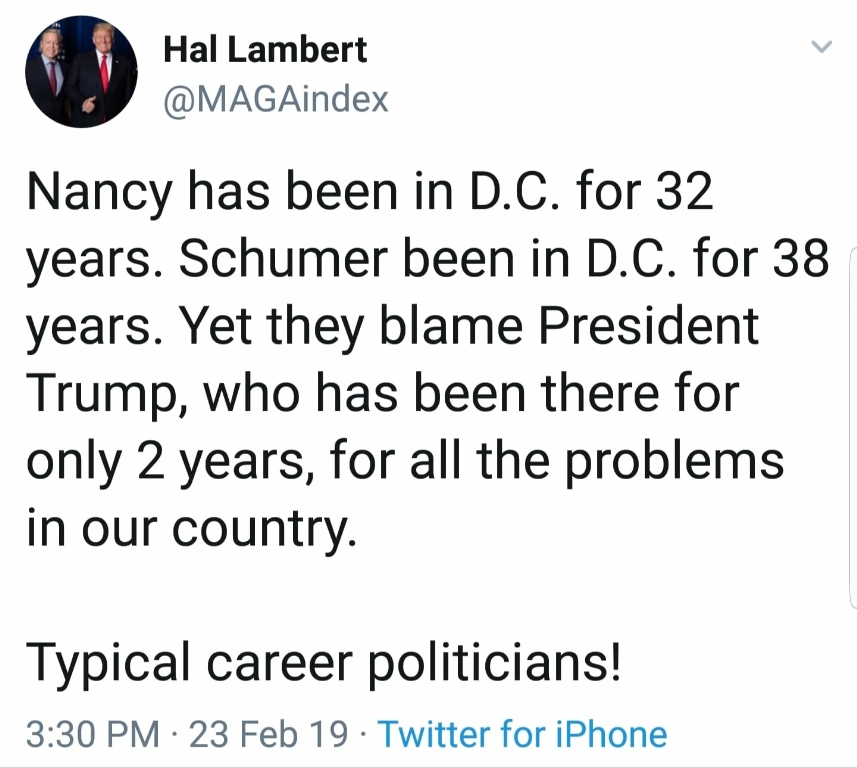Click the word 'blame' in the tweet
857x768 pixels.
451,326
